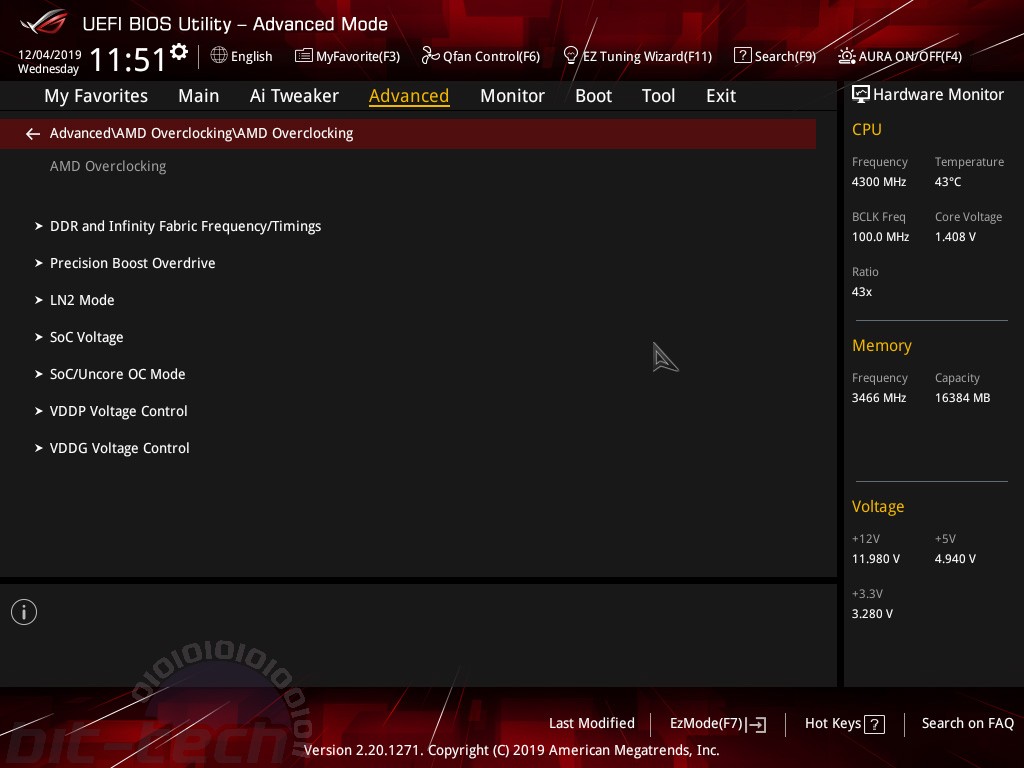Click +5V value 4.940 V
This screenshot has width=1024, height=768.
955,559
